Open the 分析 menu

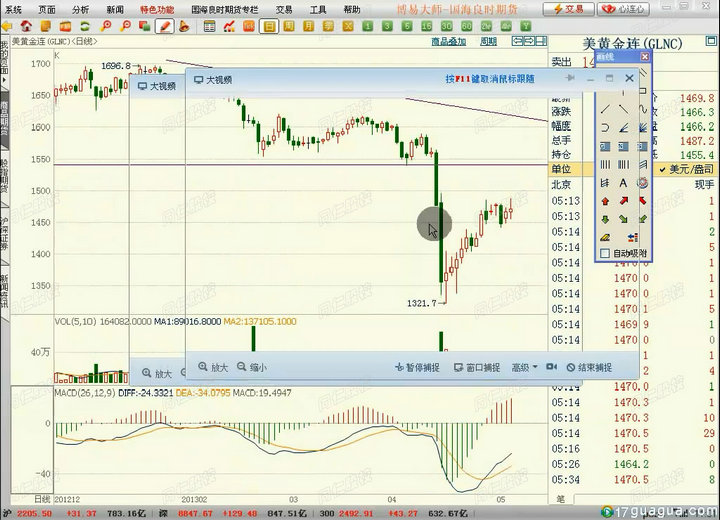click(x=80, y=8)
